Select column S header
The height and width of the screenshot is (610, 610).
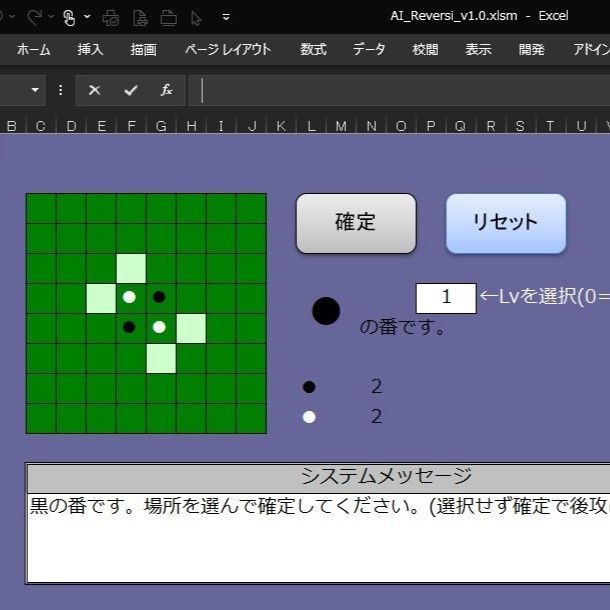pyautogui.click(x=521, y=126)
